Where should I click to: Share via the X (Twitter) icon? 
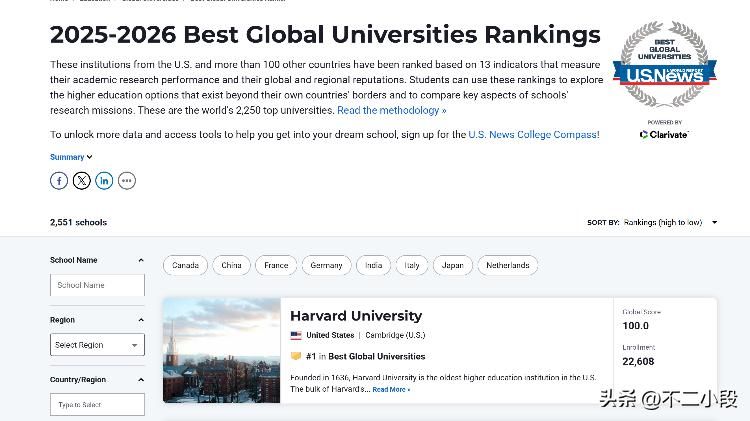pos(82,181)
